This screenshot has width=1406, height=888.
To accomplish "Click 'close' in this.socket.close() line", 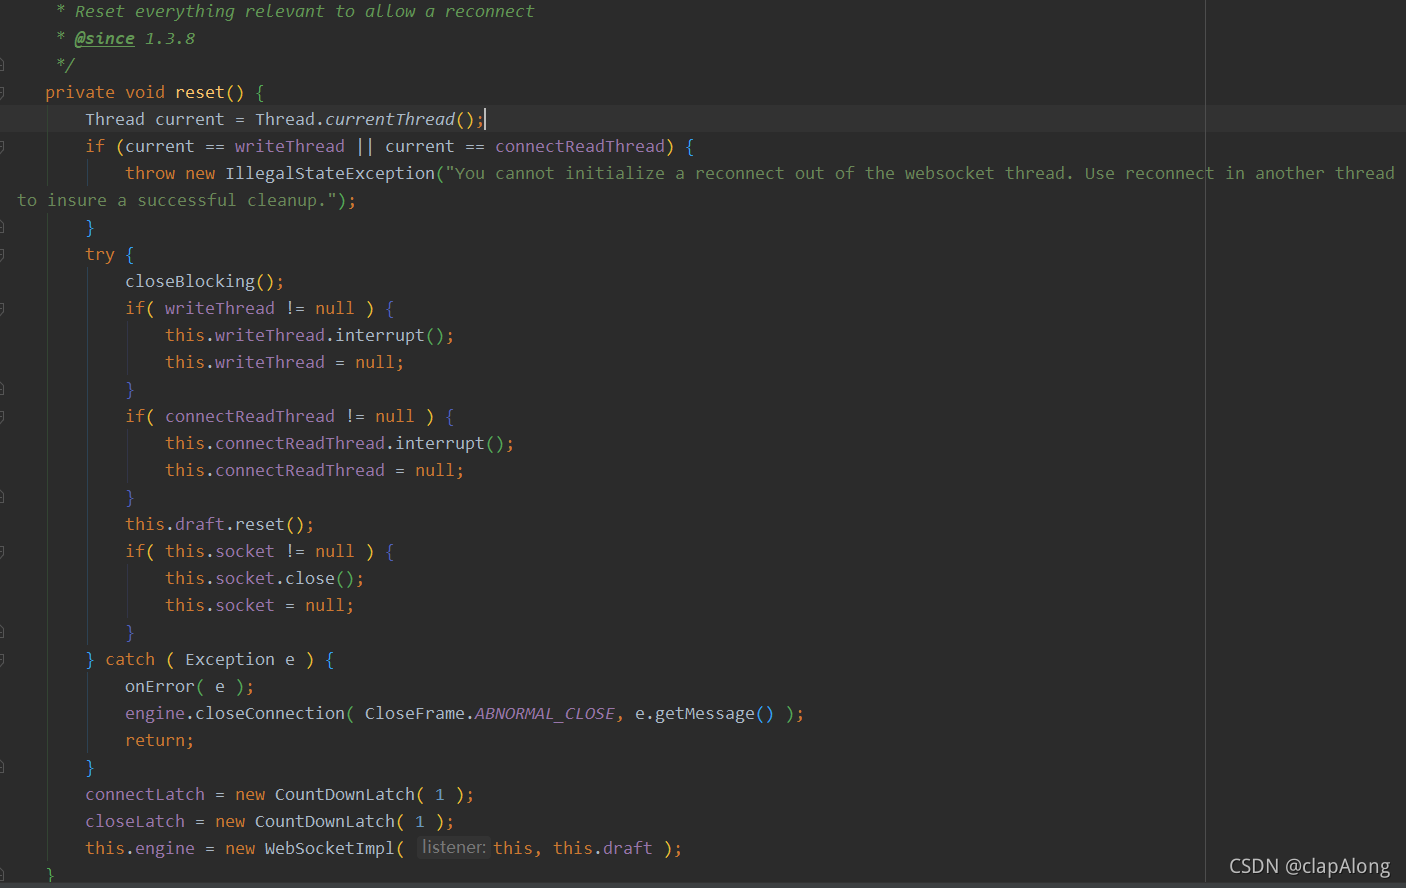I will (310, 578).
